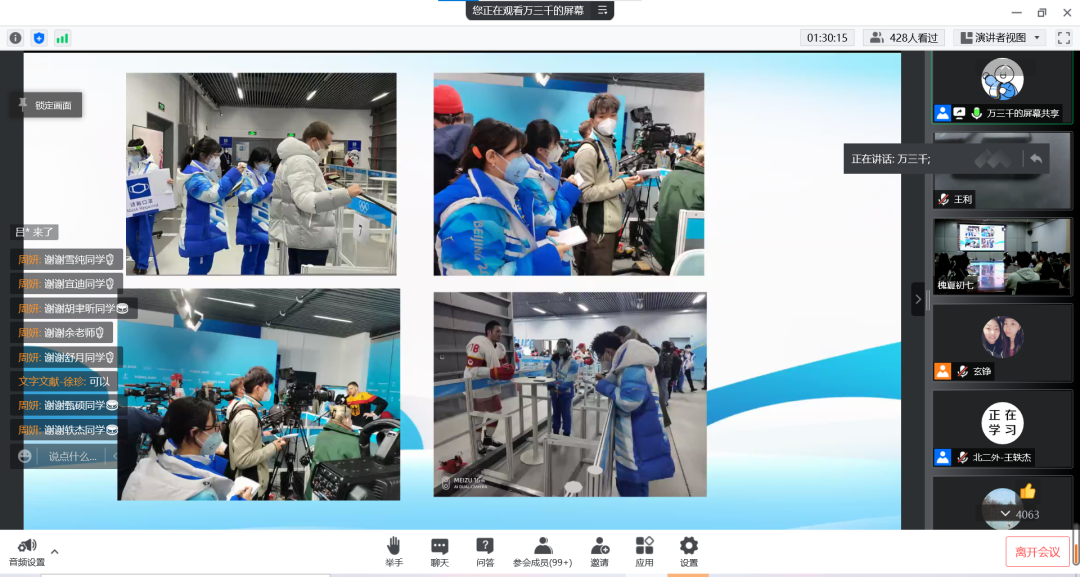Expand audio options arrow beside 音频设置
The width and height of the screenshot is (1080, 577).
54,551
